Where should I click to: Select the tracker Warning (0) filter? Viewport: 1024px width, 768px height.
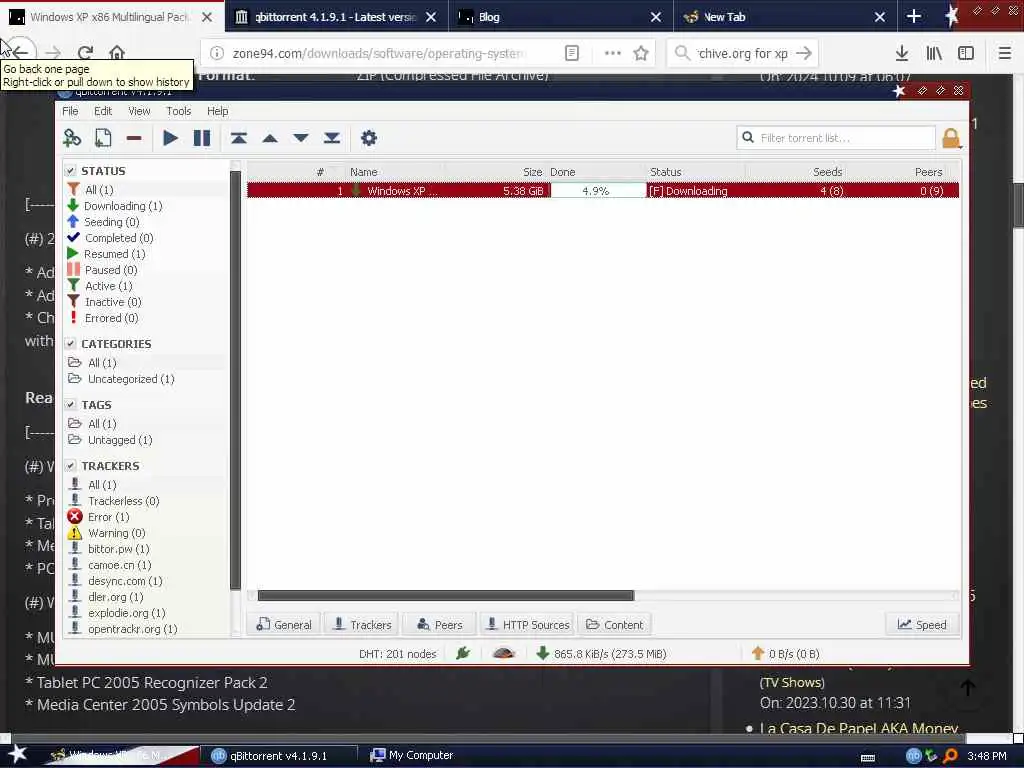(x=106, y=533)
